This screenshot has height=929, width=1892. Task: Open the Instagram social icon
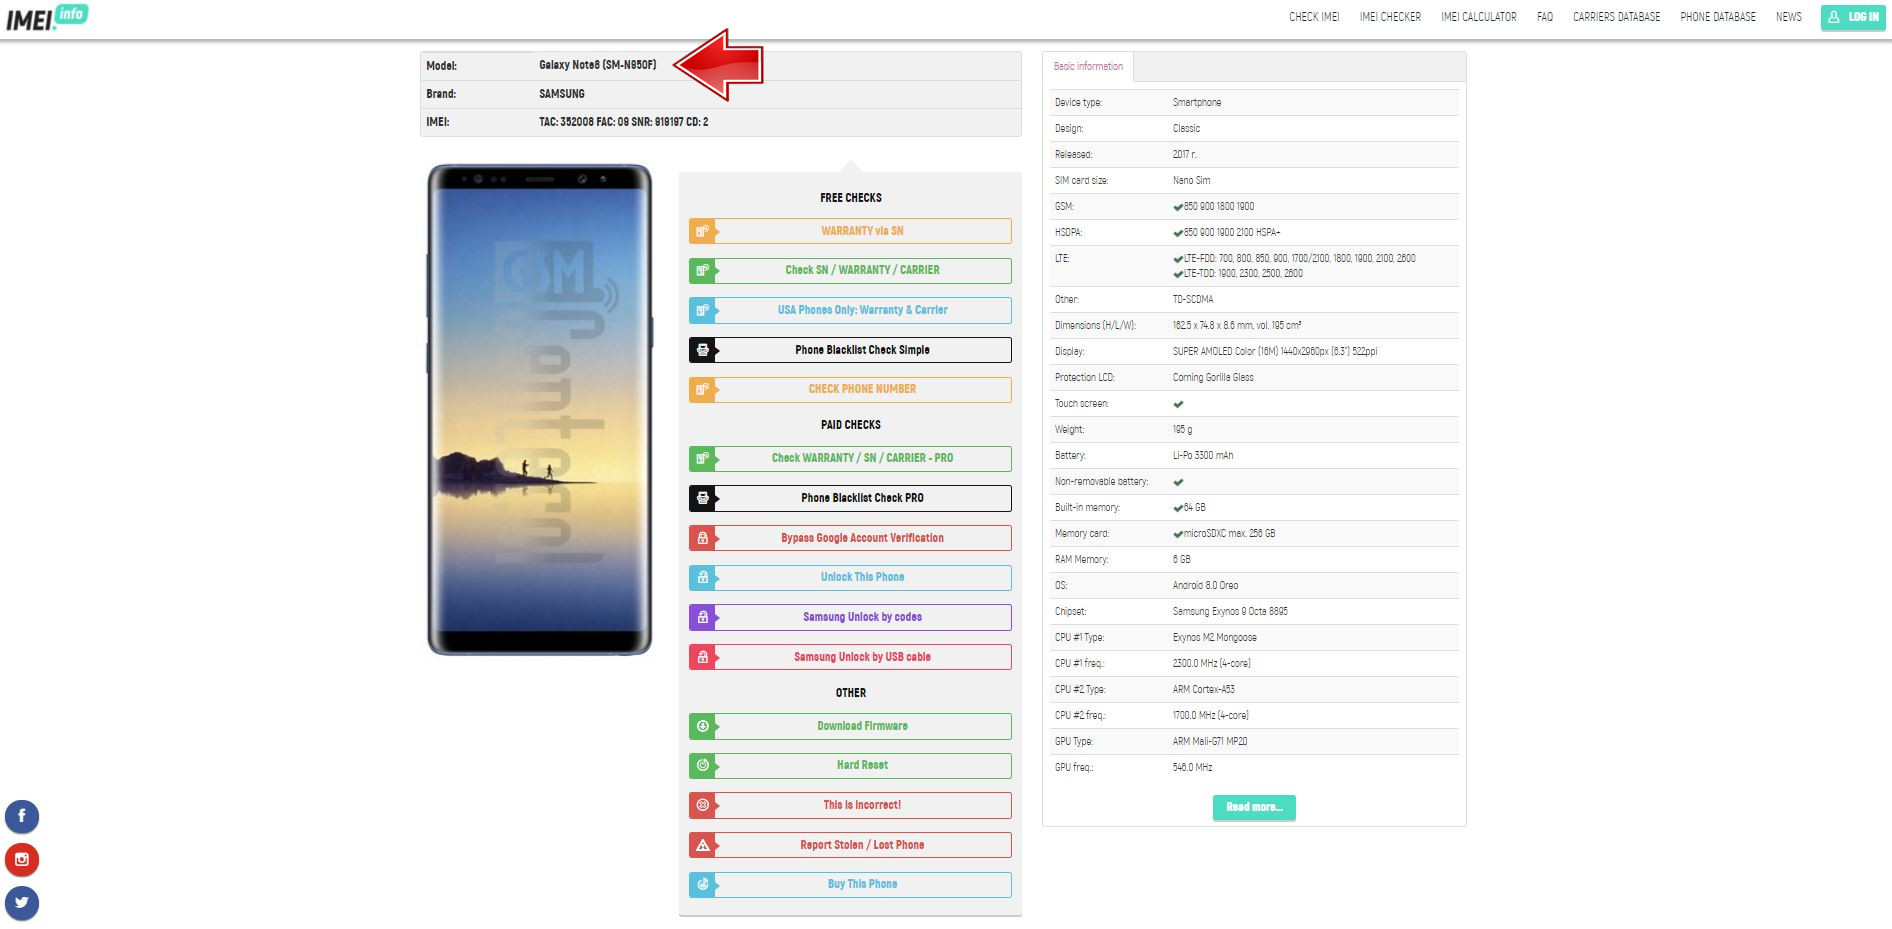22,860
